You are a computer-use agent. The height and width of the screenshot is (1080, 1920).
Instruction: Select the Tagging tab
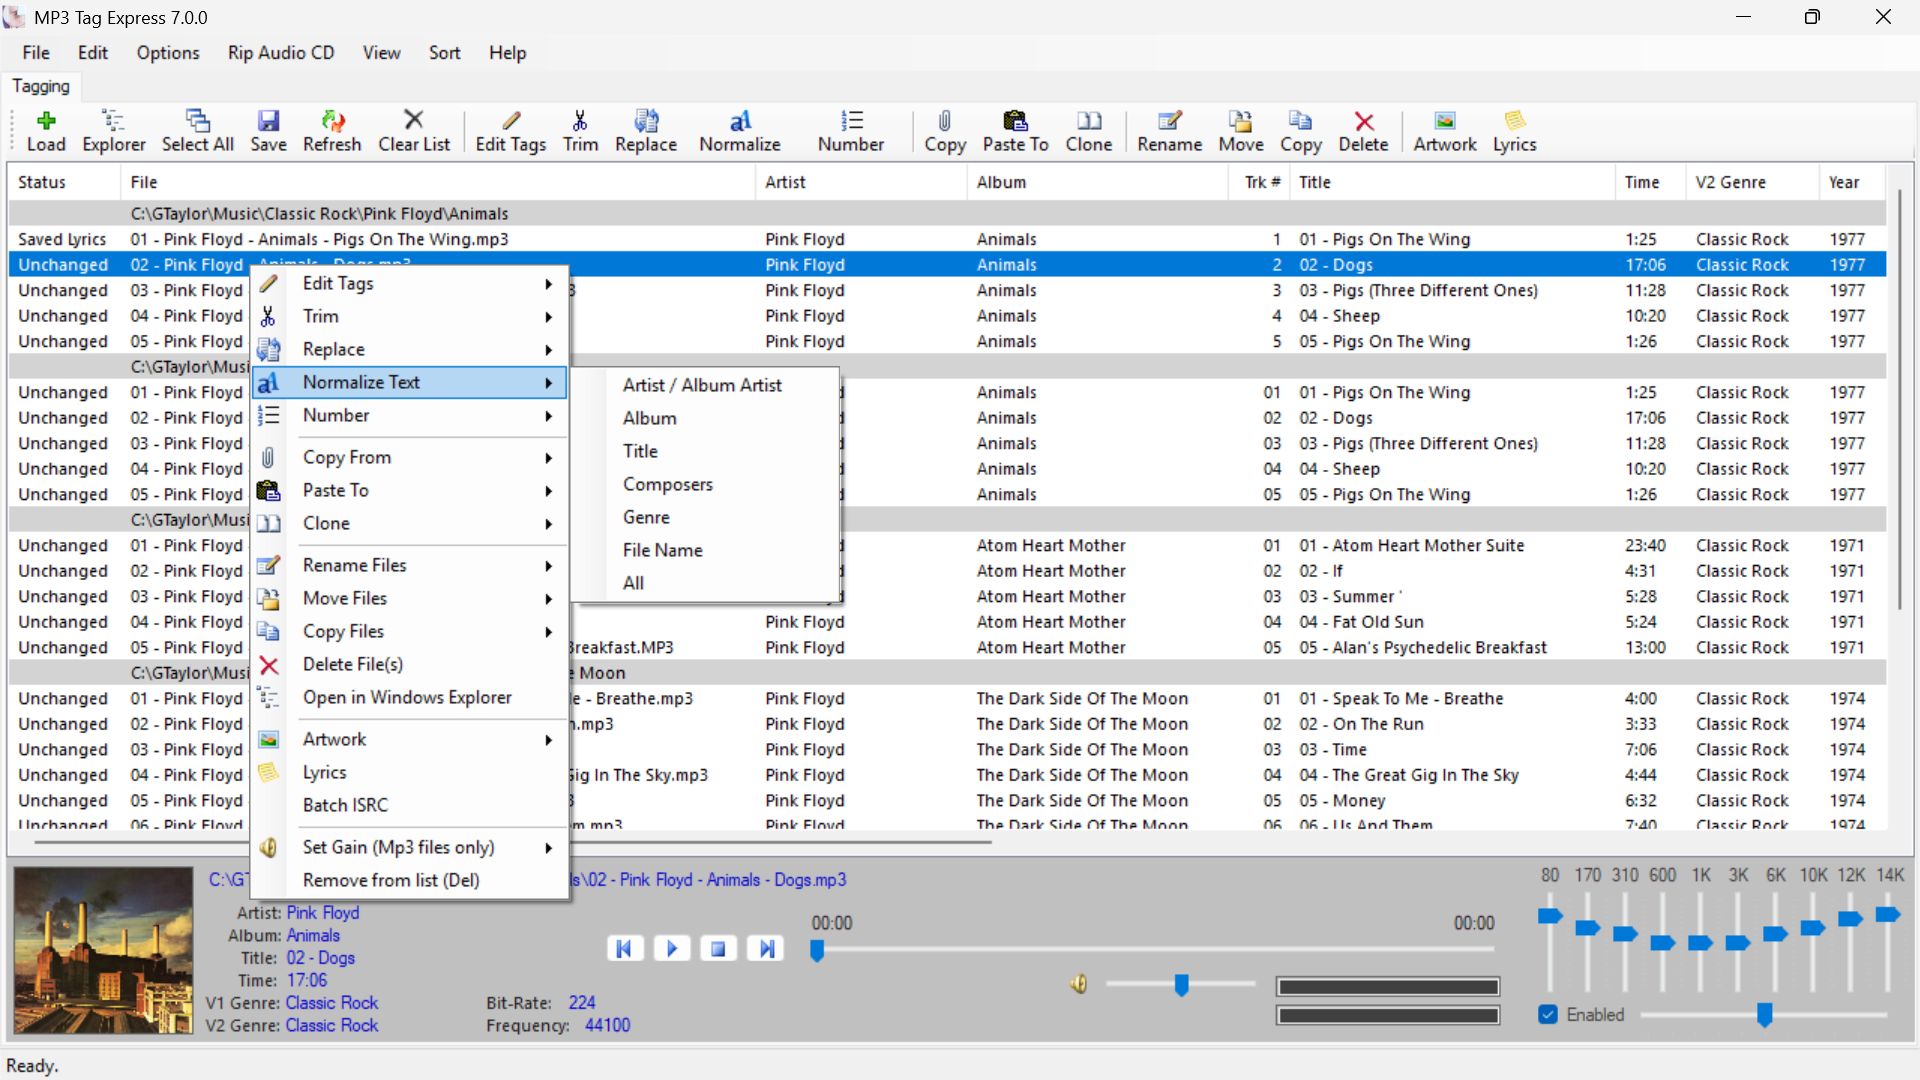click(41, 87)
